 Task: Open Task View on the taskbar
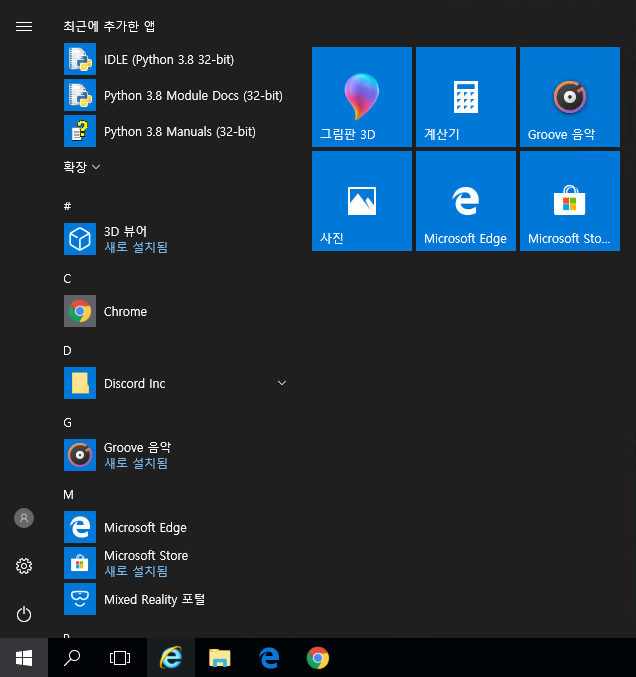tap(120, 658)
